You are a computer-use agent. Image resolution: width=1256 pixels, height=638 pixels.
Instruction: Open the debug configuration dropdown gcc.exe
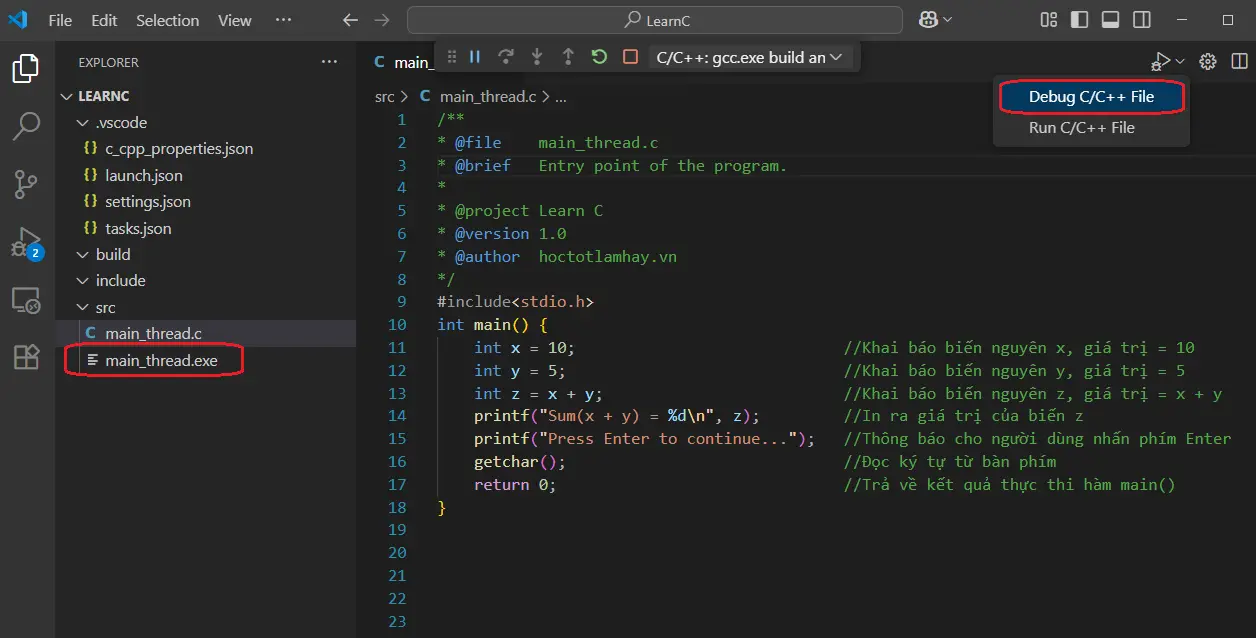750,57
